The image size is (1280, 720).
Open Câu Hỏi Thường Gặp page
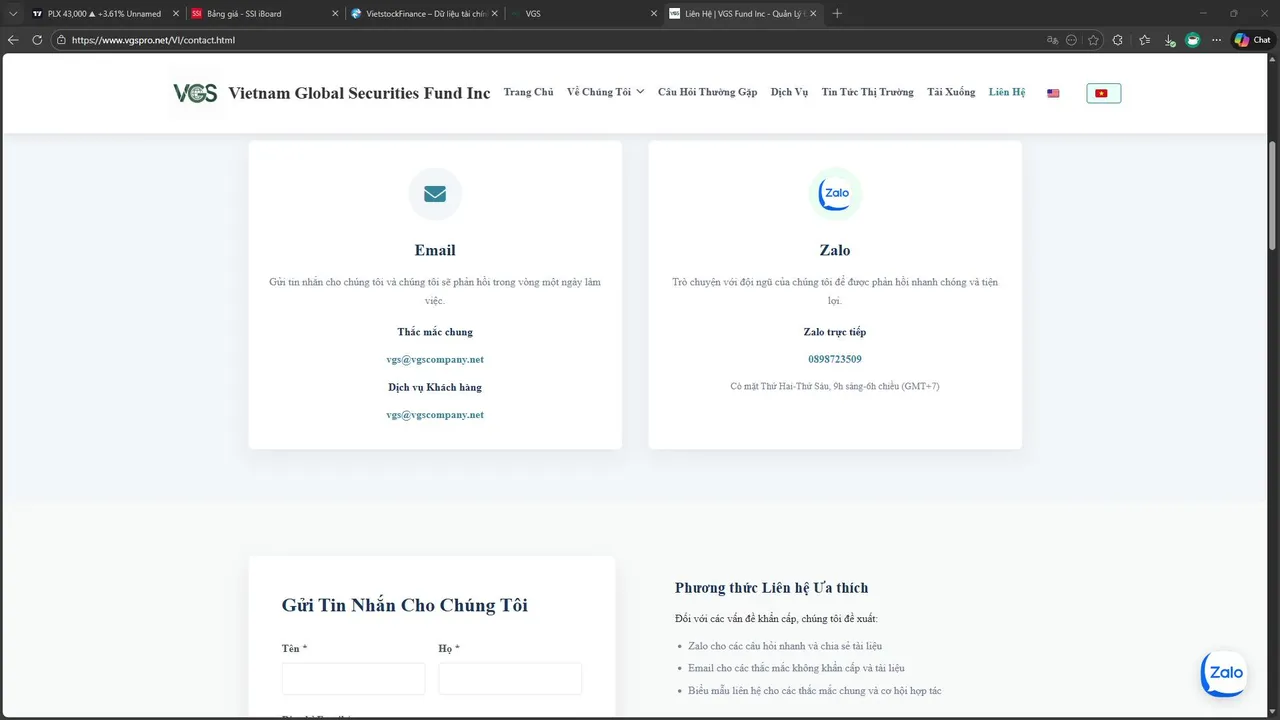tap(707, 92)
